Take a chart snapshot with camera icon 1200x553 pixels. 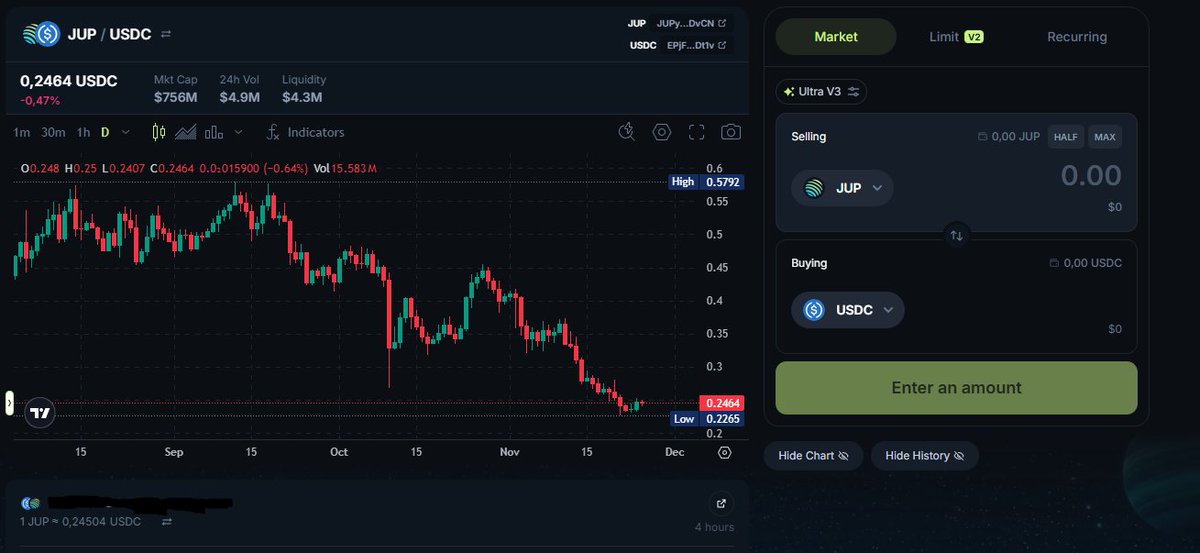tap(731, 132)
